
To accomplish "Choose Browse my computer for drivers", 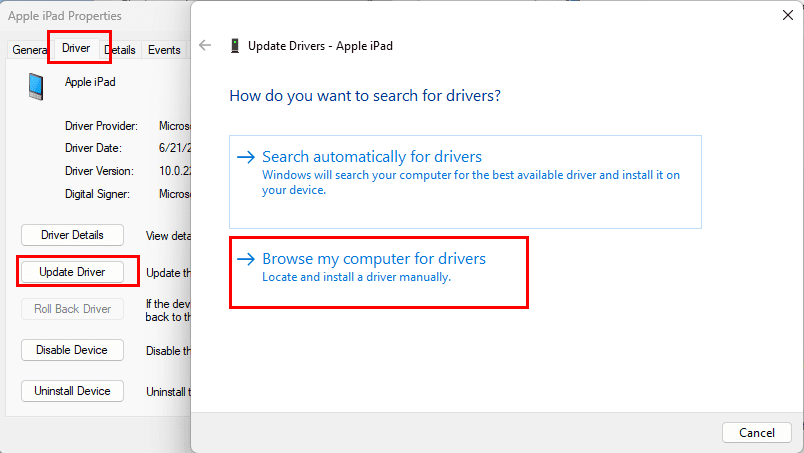I will tap(378, 272).
